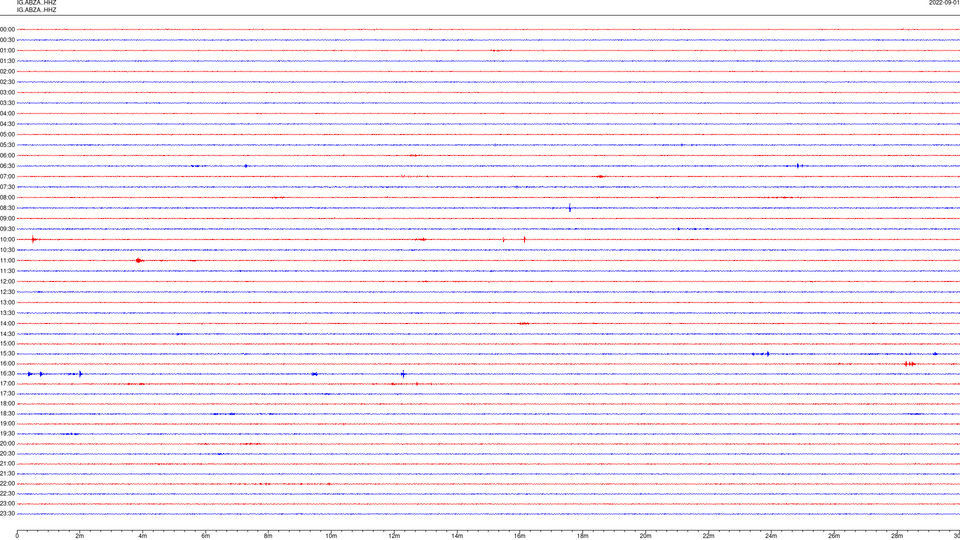
Task: Click the 04:00 row time label
Action: tap(7, 113)
